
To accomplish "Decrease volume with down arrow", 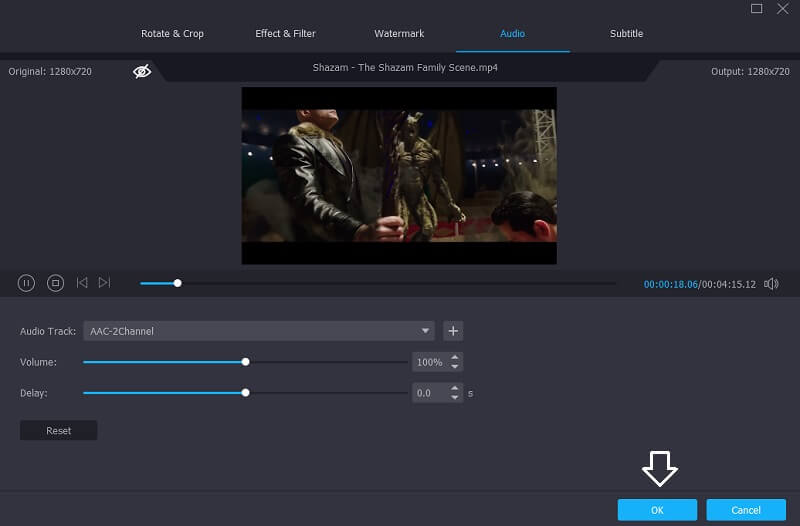I will coord(455,366).
